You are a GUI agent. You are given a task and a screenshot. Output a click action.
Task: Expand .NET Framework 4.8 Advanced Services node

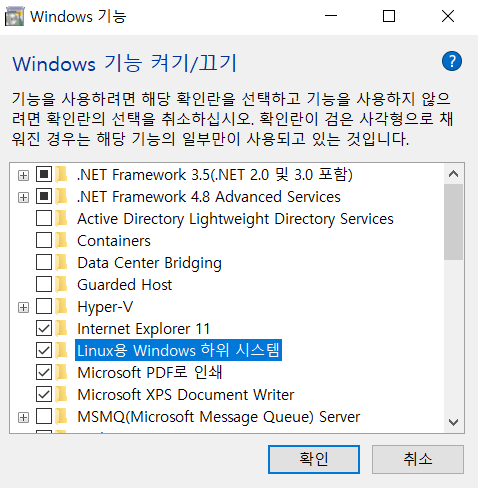[23, 197]
